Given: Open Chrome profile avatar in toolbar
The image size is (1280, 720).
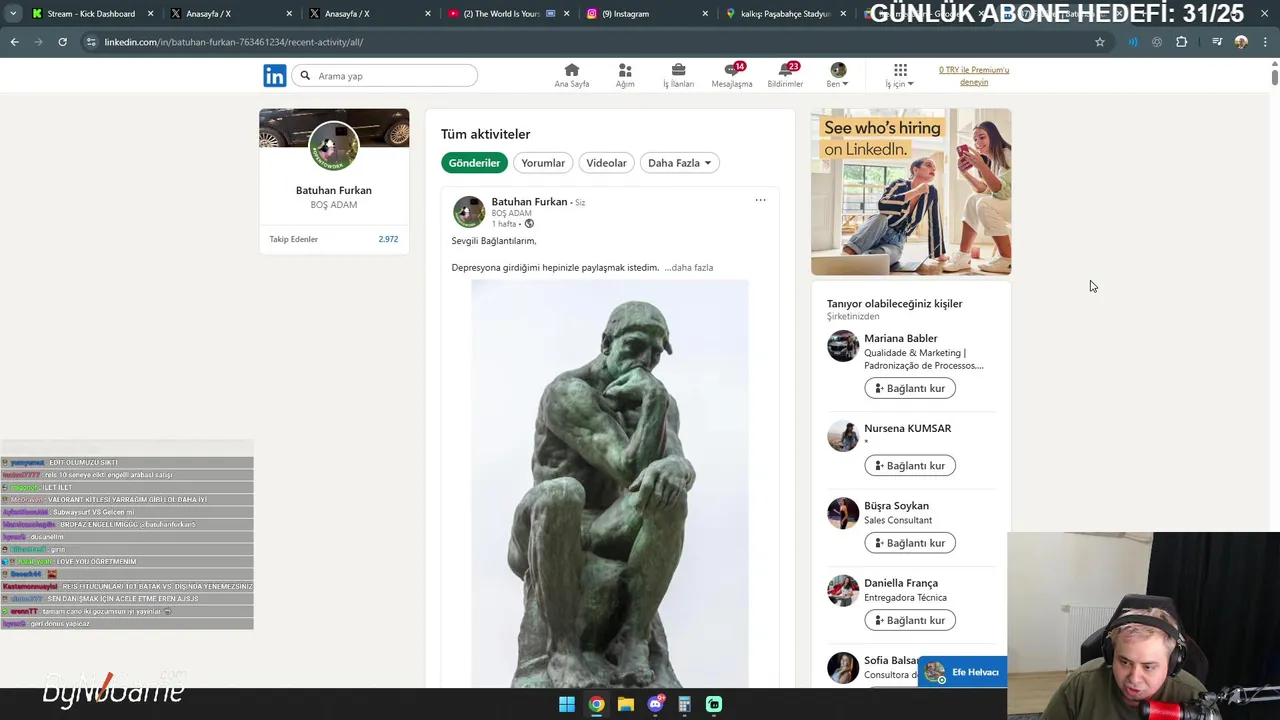Looking at the screenshot, I should click(1241, 42).
